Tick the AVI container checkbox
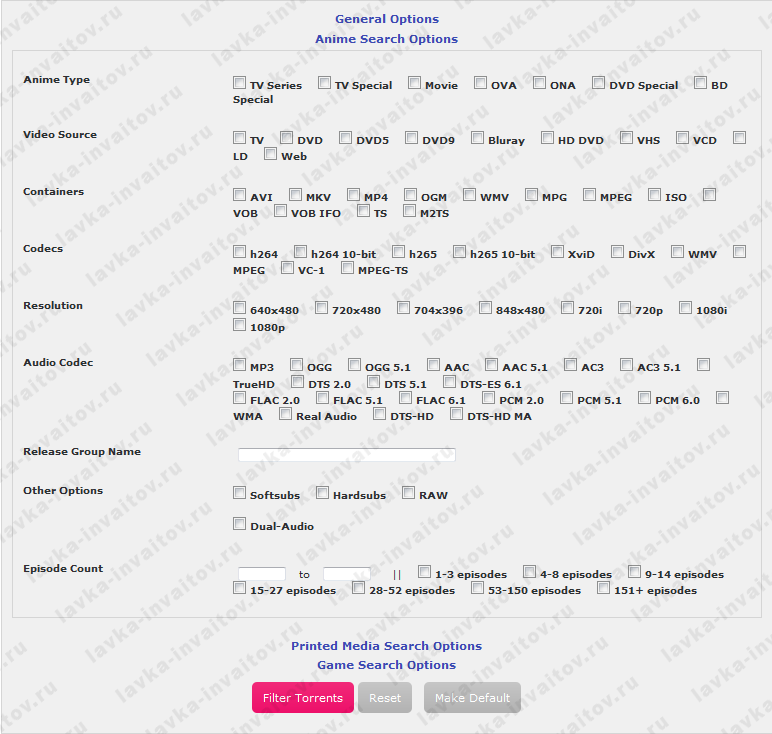 239,194
